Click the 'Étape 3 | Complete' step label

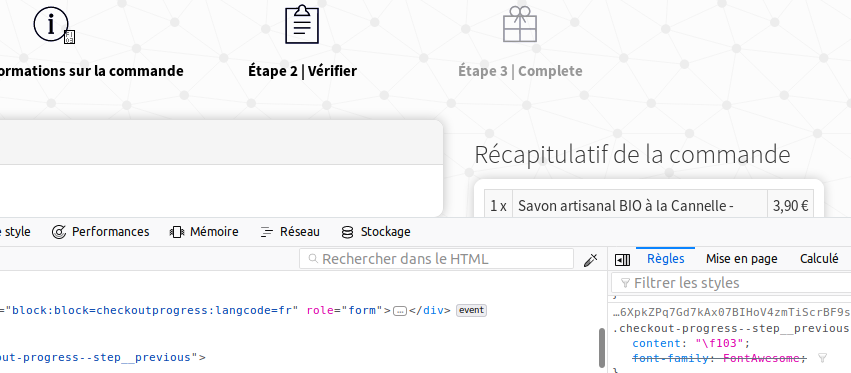pyautogui.click(x=520, y=71)
